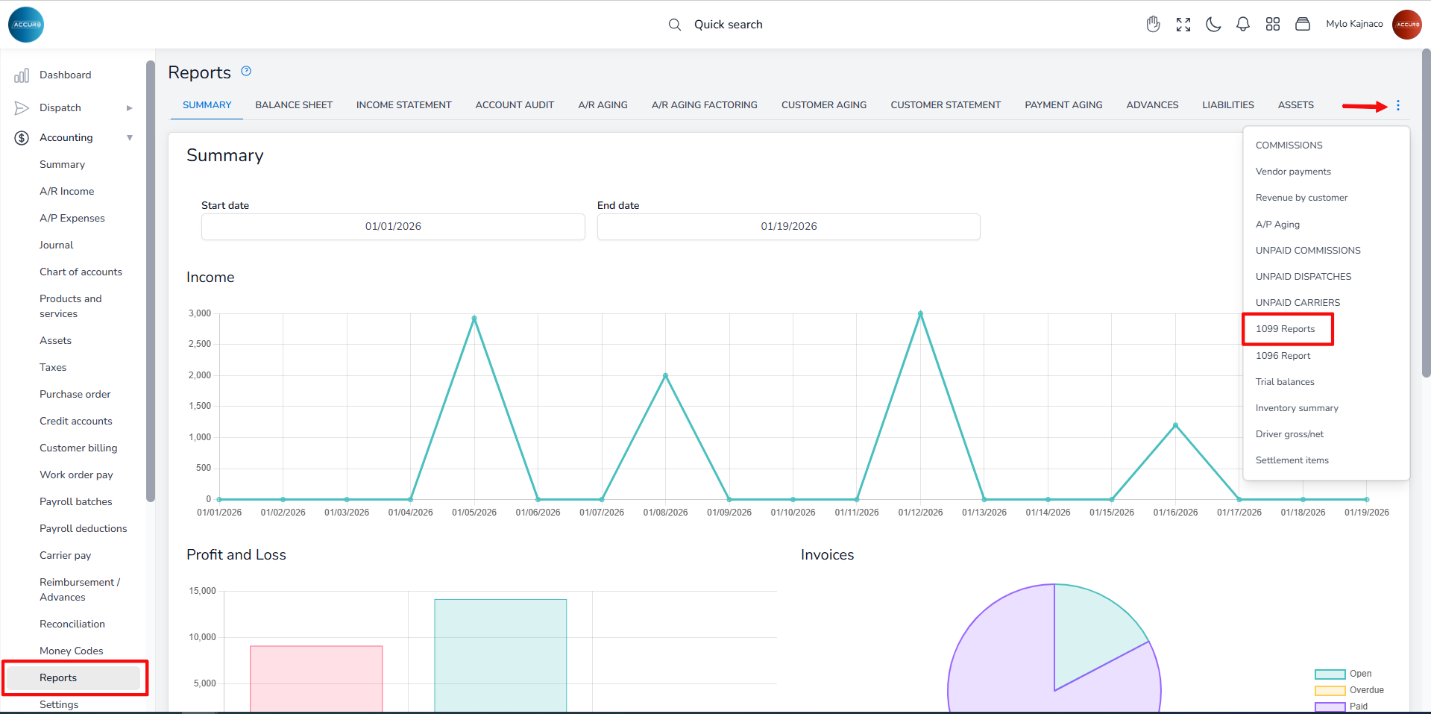The width and height of the screenshot is (1431, 714).
Task: Click the Paid purple legend swatch
Action: click(x=1329, y=706)
